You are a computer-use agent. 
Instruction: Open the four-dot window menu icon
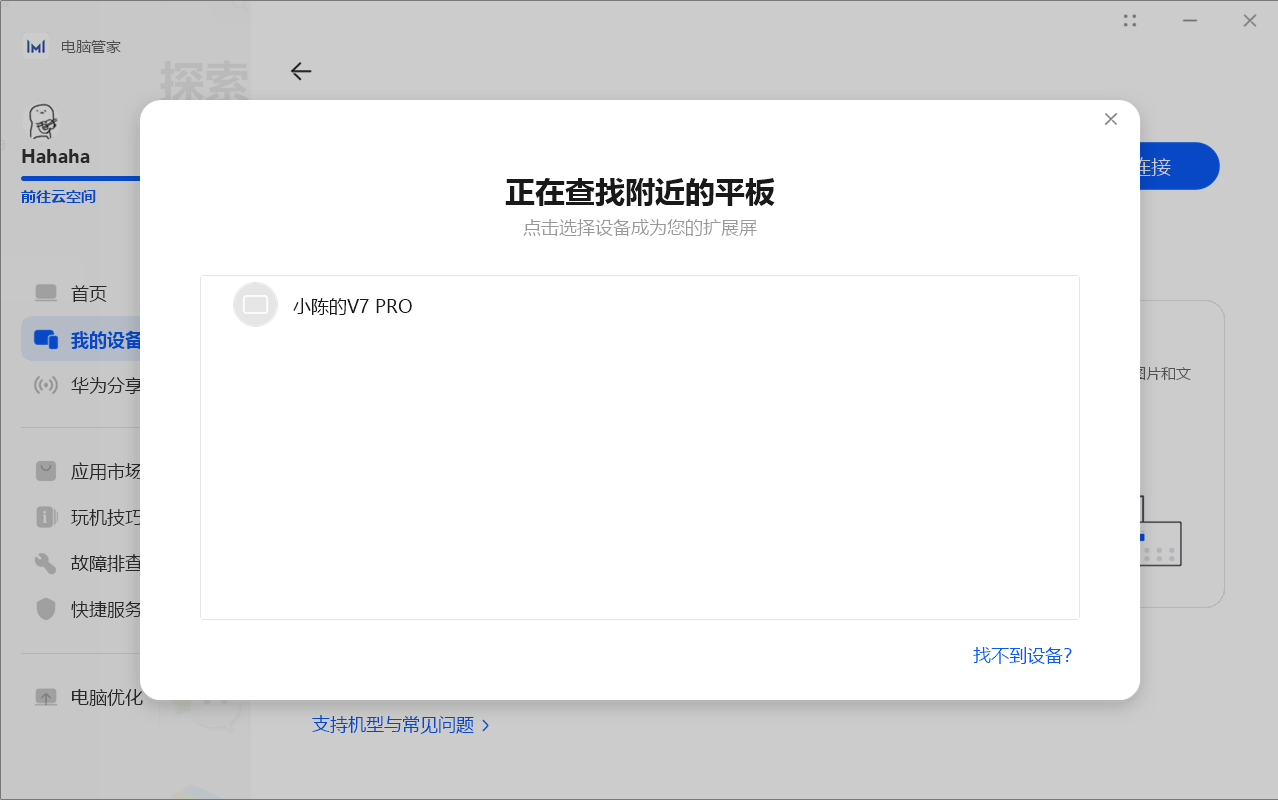click(1130, 20)
